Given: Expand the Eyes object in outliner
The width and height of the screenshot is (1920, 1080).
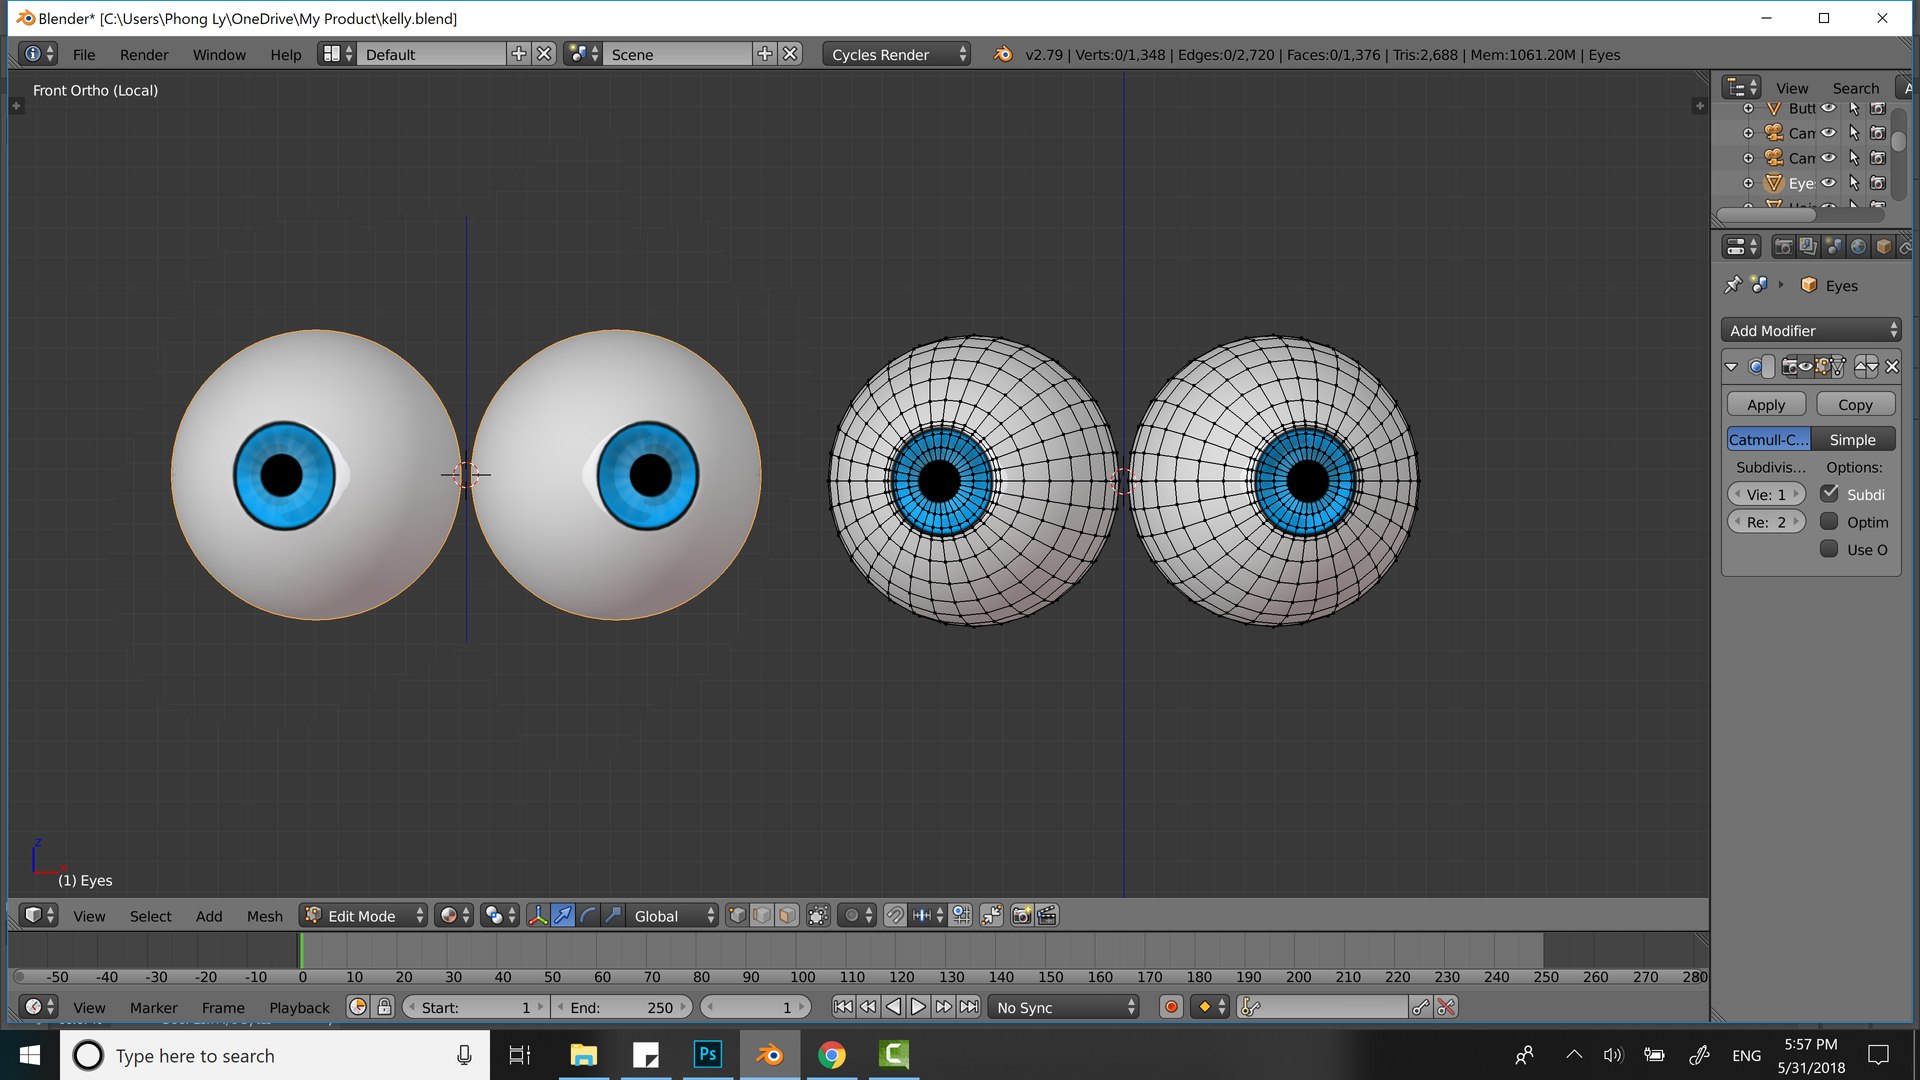Looking at the screenshot, I should pos(1748,183).
